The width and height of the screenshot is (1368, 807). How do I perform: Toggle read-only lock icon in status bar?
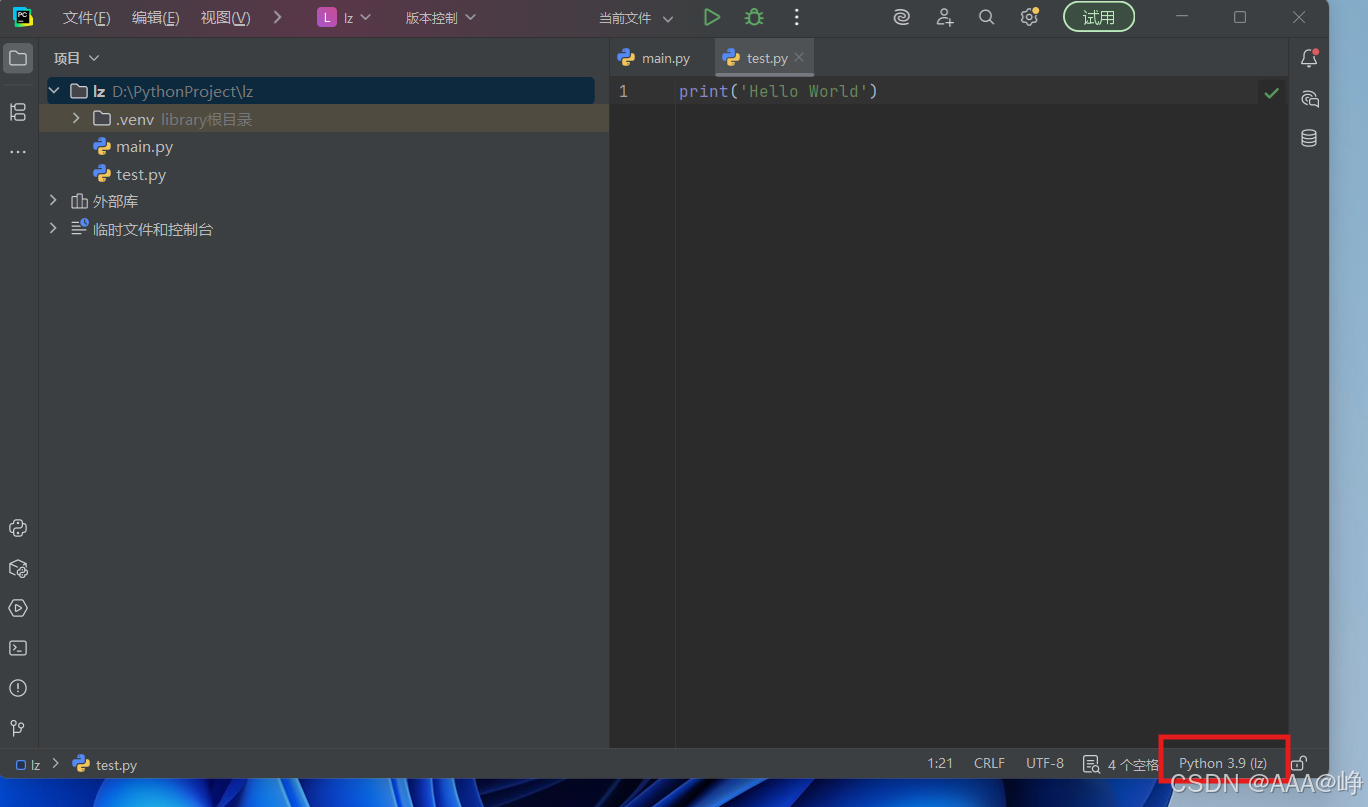(x=1298, y=763)
